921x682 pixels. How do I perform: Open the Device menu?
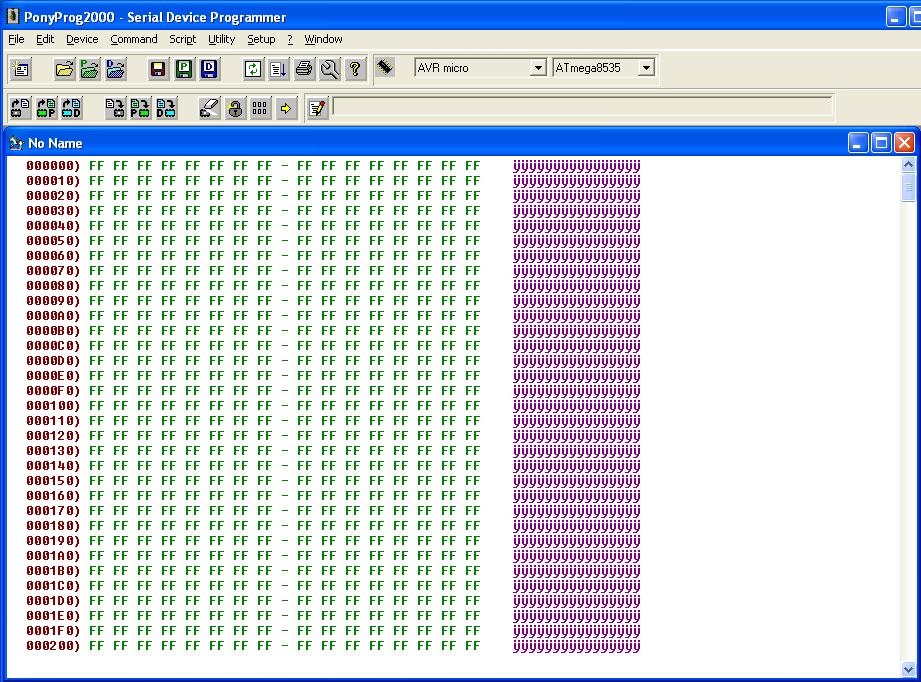tap(82, 39)
